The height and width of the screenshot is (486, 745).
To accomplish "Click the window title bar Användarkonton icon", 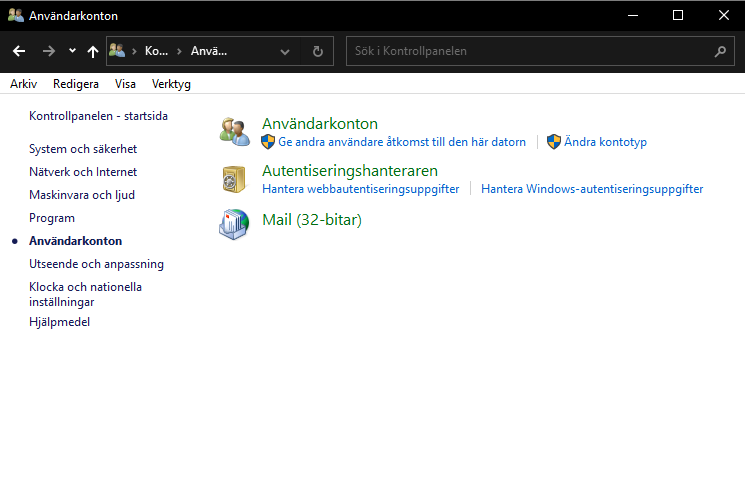I will (16, 15).
